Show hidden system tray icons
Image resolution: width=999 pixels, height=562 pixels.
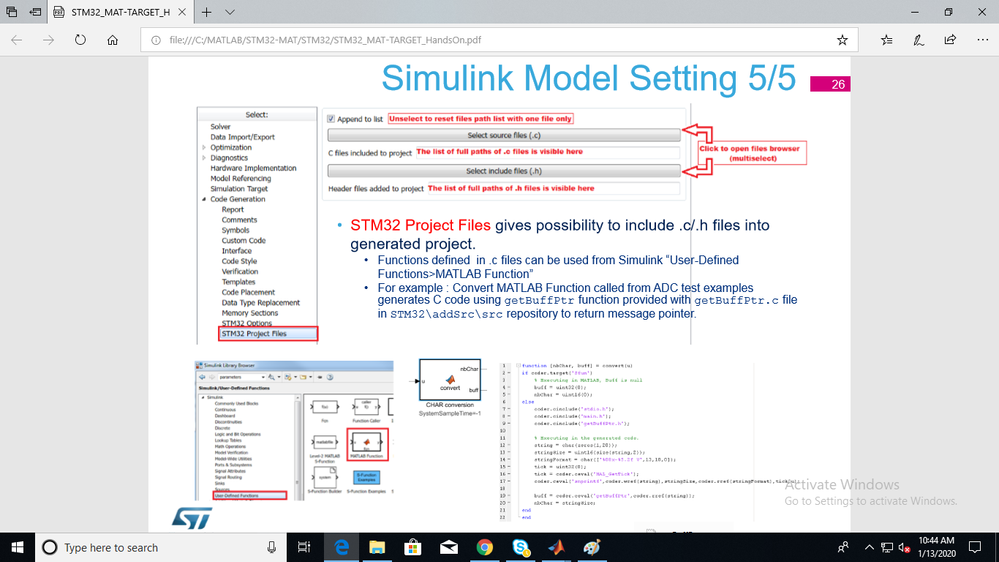pos(869,547)
